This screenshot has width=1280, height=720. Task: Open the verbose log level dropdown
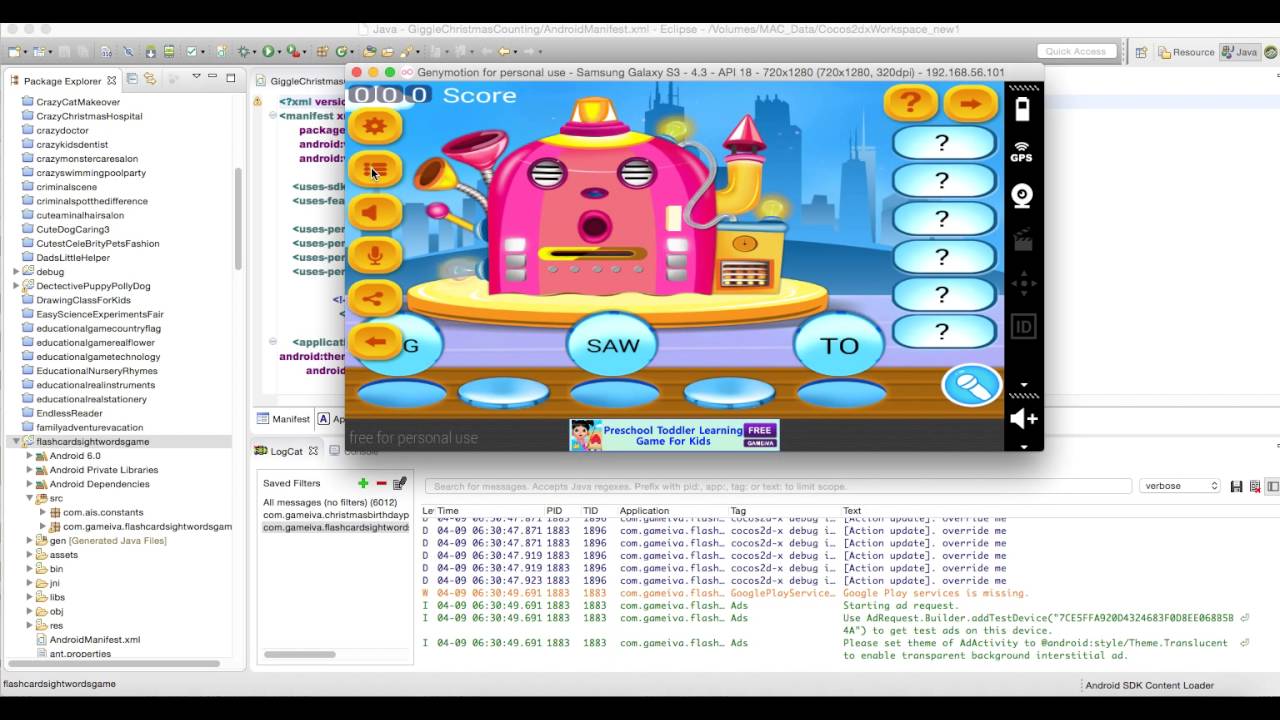1180,486
